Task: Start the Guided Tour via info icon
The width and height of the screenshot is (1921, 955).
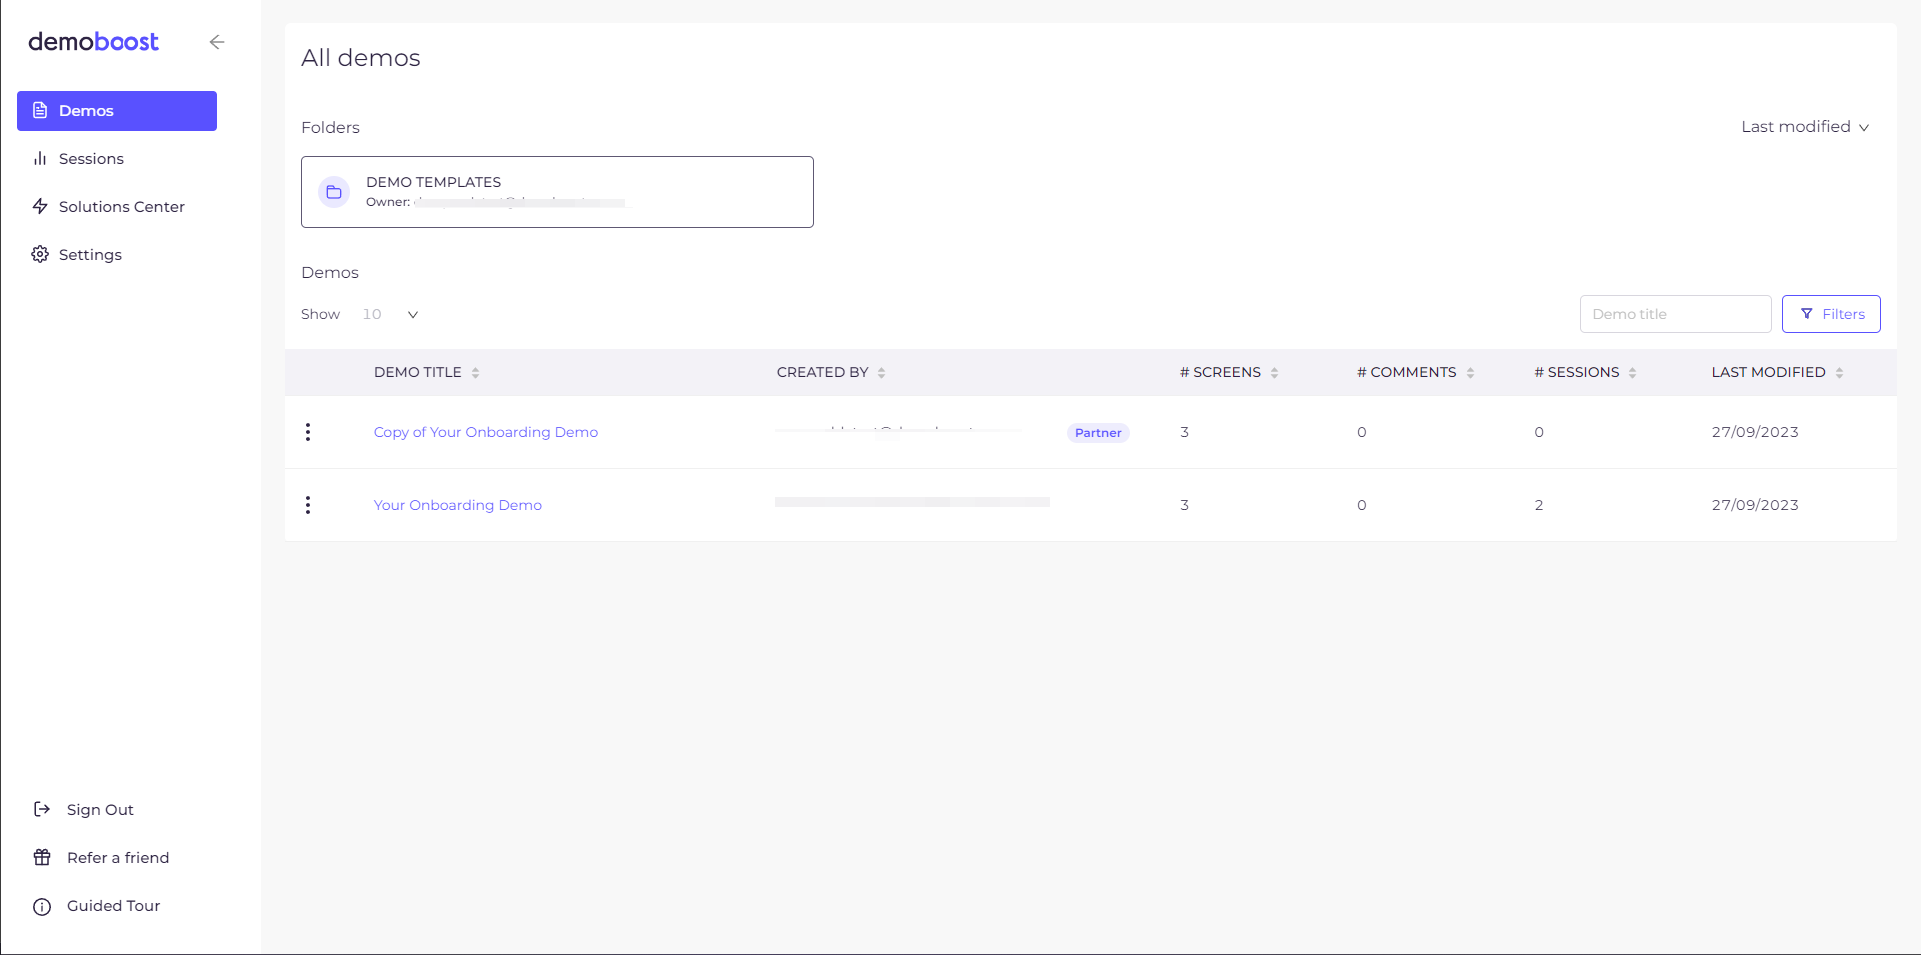Action: pos(42,906)
